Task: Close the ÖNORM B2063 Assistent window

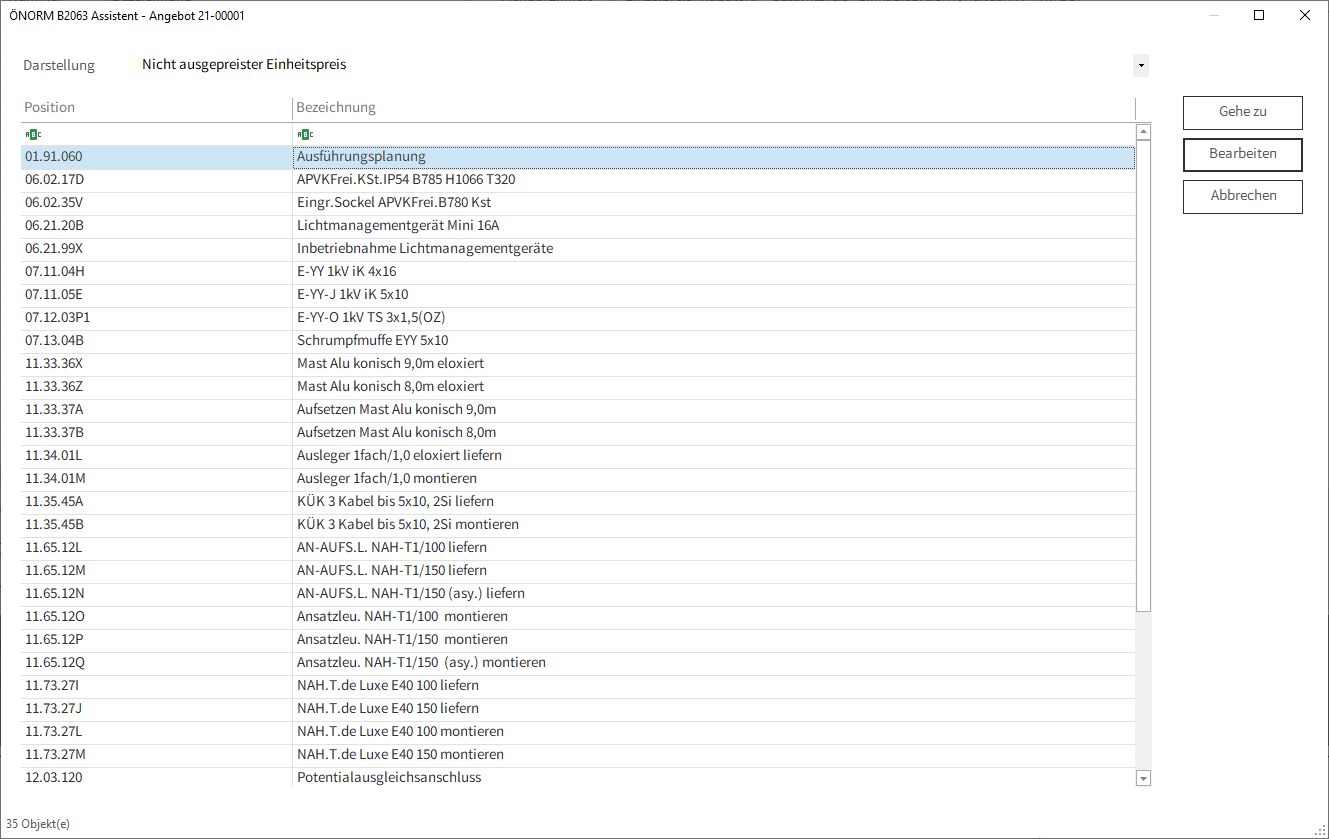Action: pyautogui.click(x=1305, y=15)
